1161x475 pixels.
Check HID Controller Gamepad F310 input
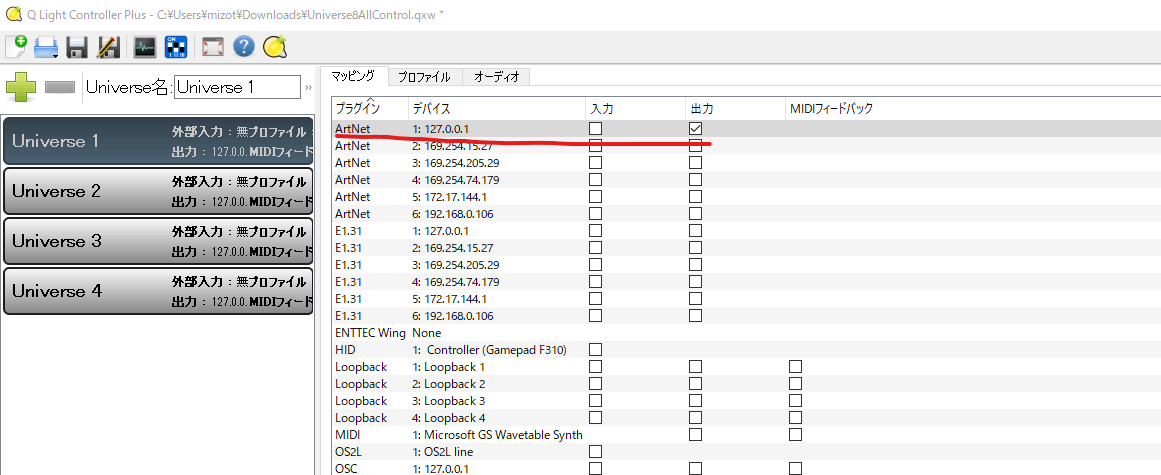pos(595,349)
